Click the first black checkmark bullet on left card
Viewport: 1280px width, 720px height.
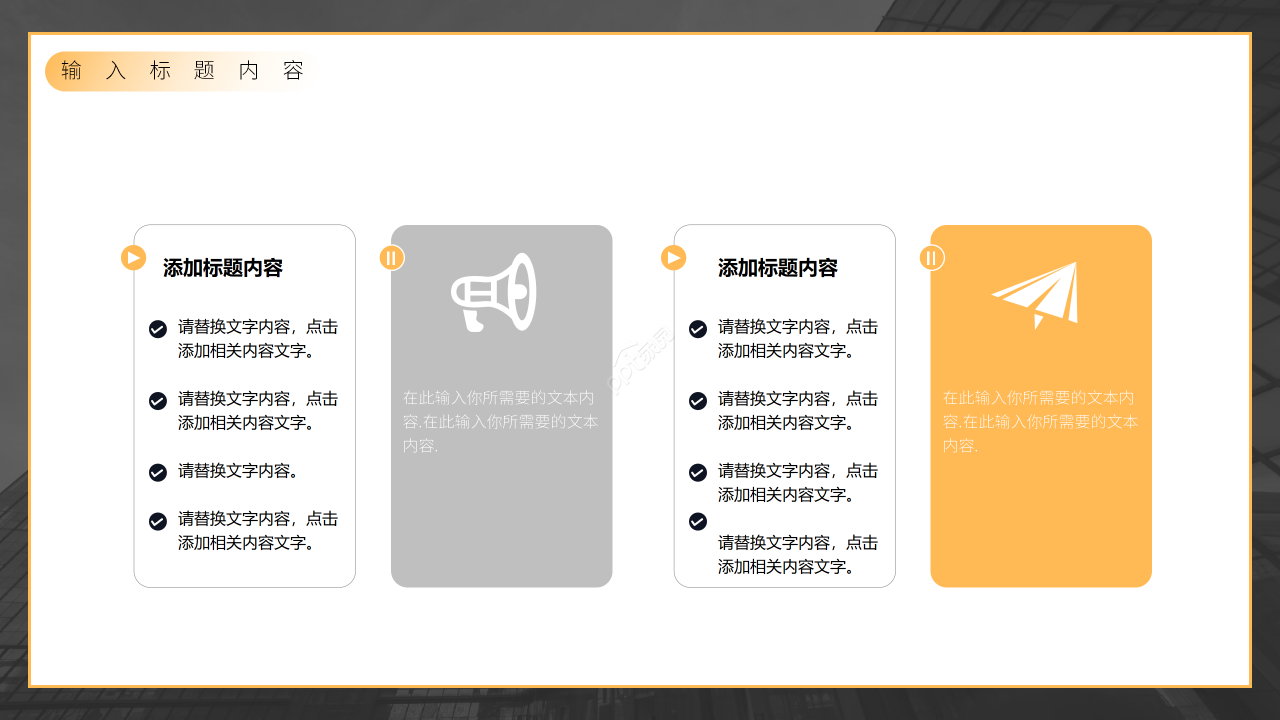coord(158,328)
